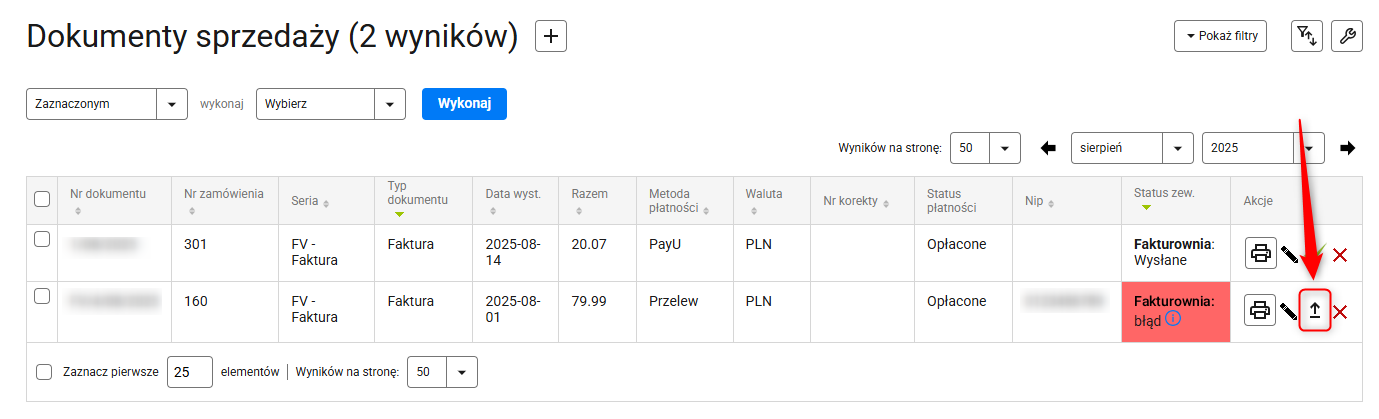This screenshot has width=1379, height=419.
Task: Expand the Zaznaczonym dropdown
Action: [106, 104]
